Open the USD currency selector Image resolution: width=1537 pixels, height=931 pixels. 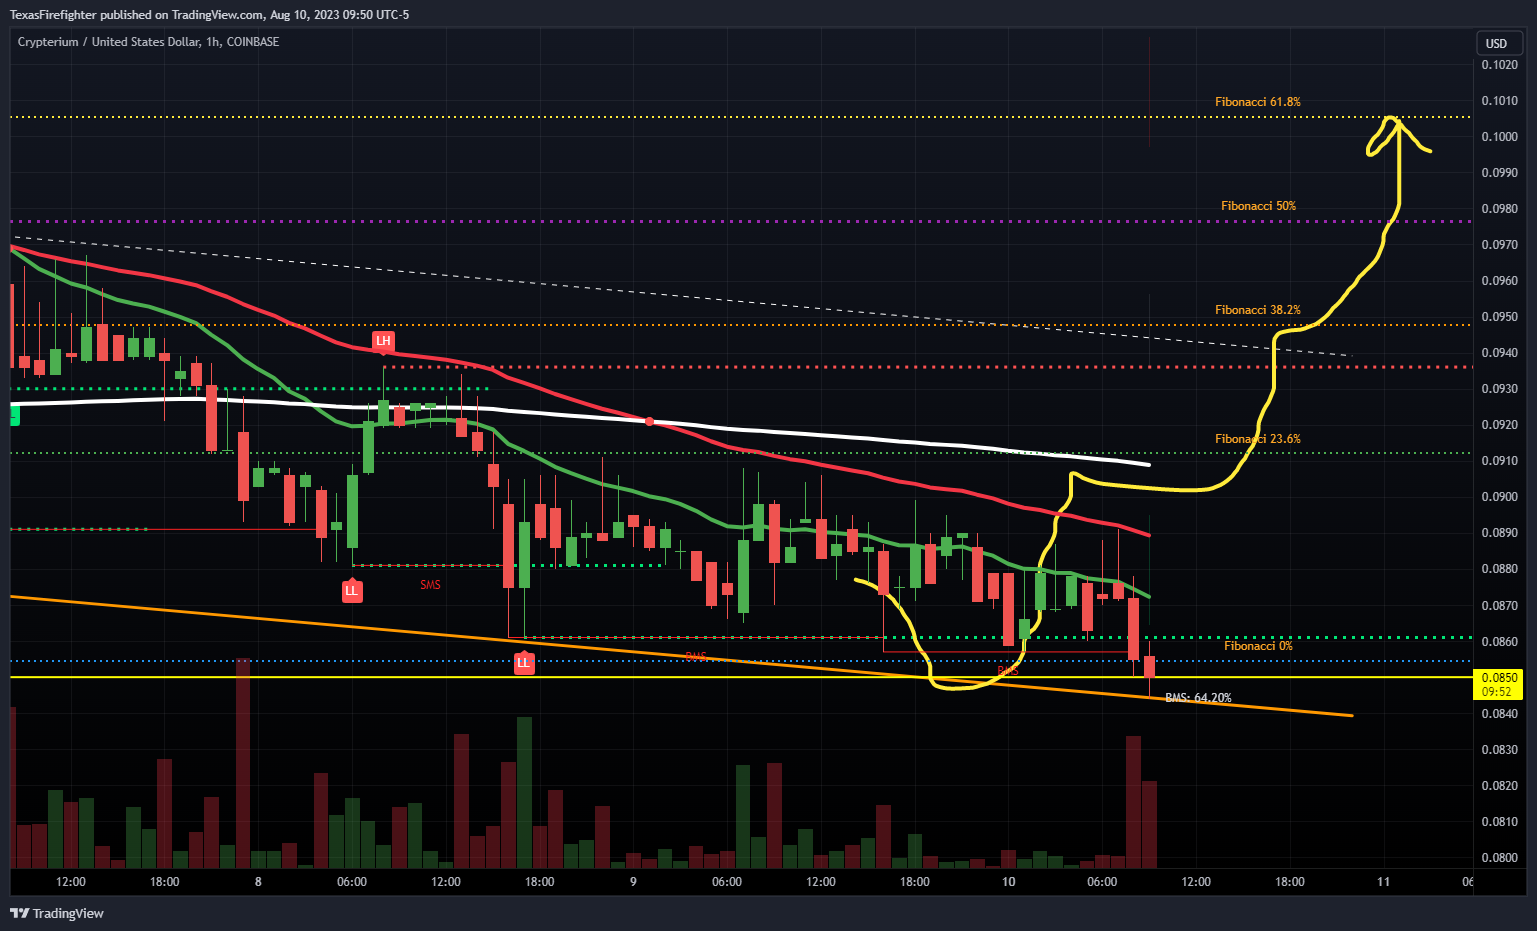[x=1497, y=43]
